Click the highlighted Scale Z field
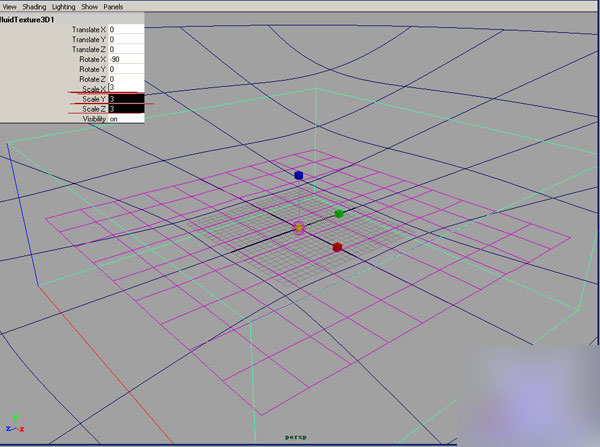The height and width of the screenshot is (447, 600). (126, 109)
